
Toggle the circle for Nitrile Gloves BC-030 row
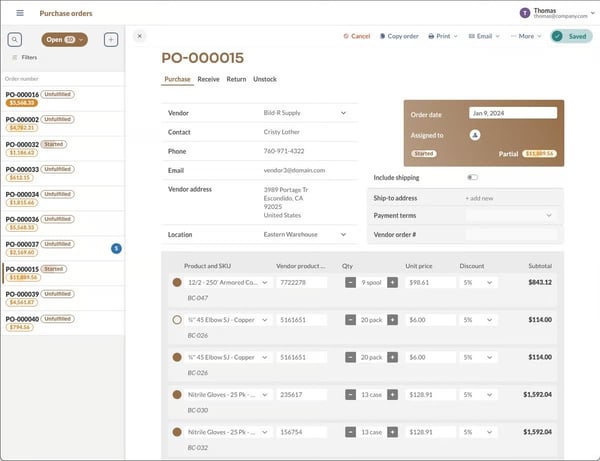177,394
